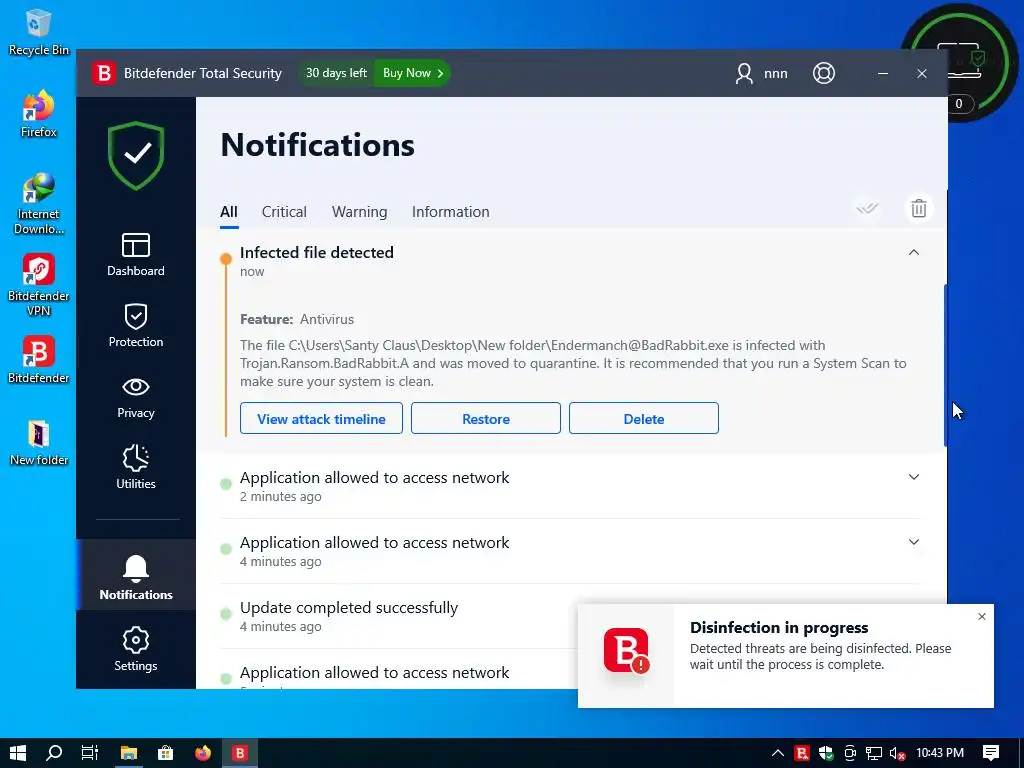Screen dimensions: 1024x768
Task: Click the Bitdefender tray icon
Action: click(802, 753)
